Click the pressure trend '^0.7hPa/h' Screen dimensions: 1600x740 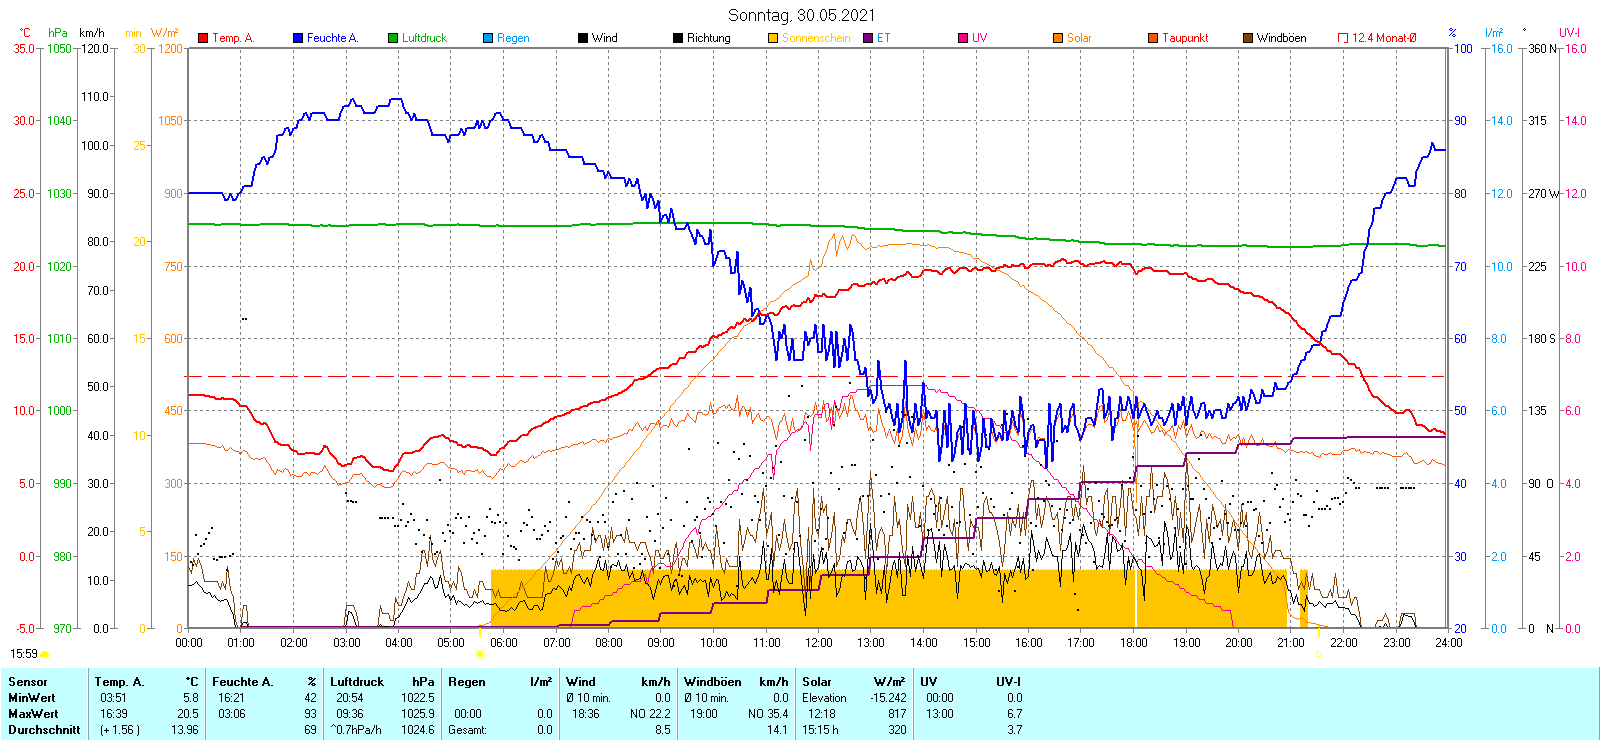356,730
